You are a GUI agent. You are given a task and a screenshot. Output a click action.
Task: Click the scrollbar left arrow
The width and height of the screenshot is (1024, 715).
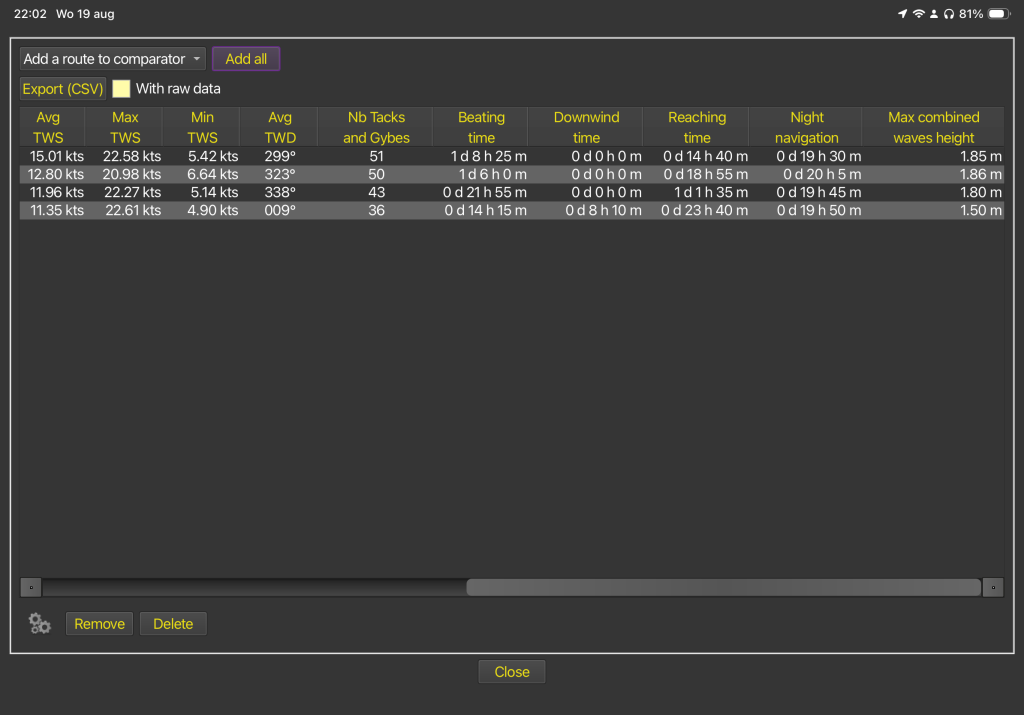tap(31, 587)
